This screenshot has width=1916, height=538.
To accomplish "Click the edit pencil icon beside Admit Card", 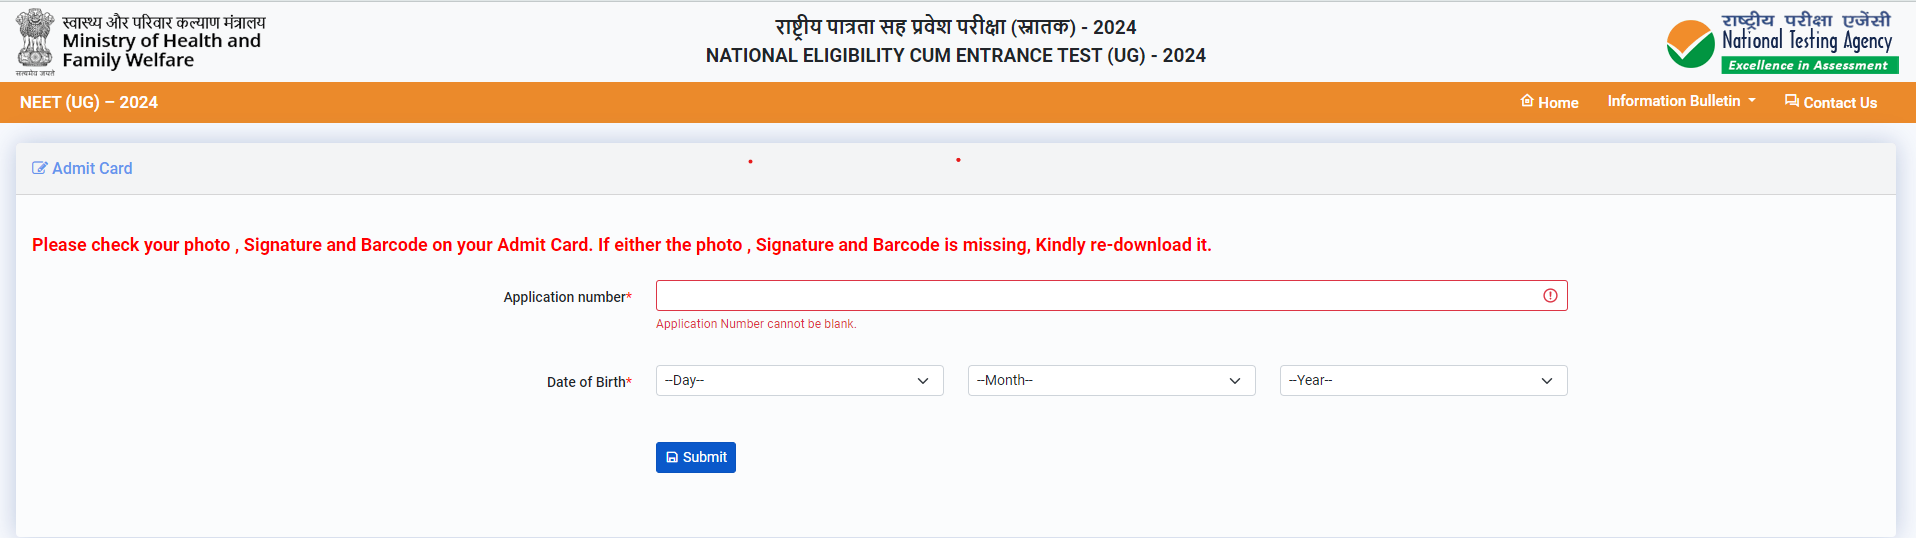I will pos(40,168).
